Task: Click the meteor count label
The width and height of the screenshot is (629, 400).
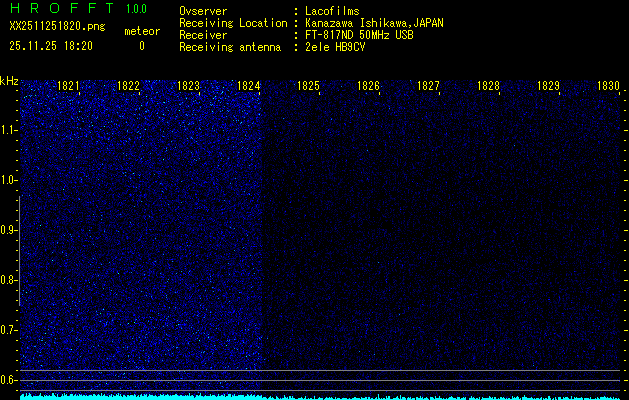Action: pos(141,31)
